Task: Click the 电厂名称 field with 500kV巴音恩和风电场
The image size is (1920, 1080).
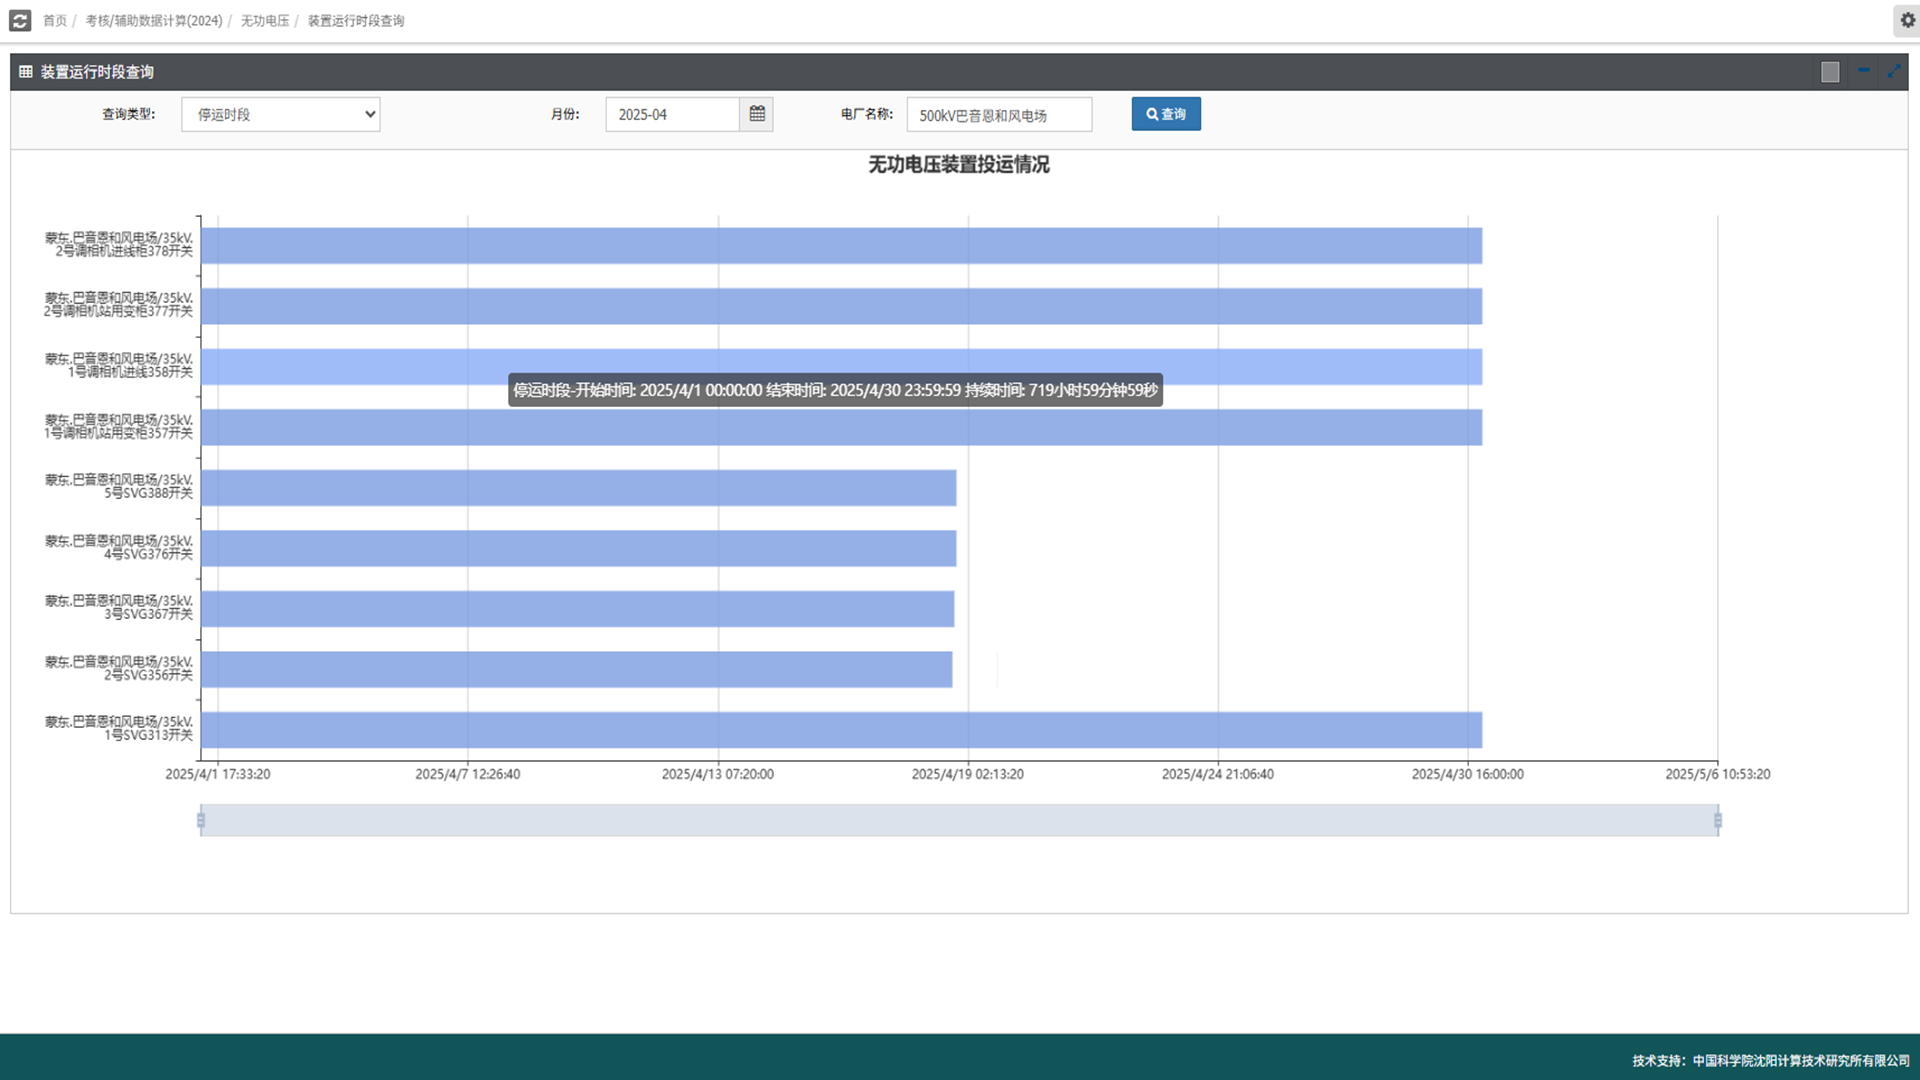Action: 999,115
